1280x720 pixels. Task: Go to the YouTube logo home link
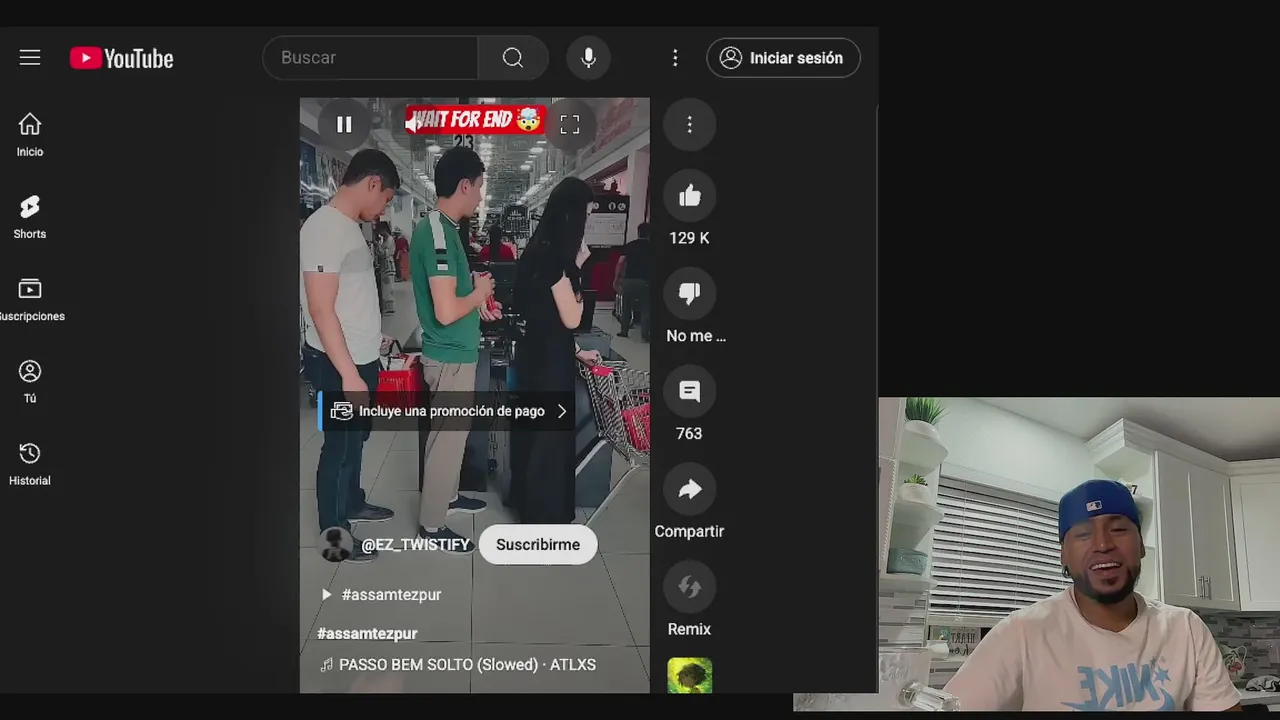click(121, 58)
